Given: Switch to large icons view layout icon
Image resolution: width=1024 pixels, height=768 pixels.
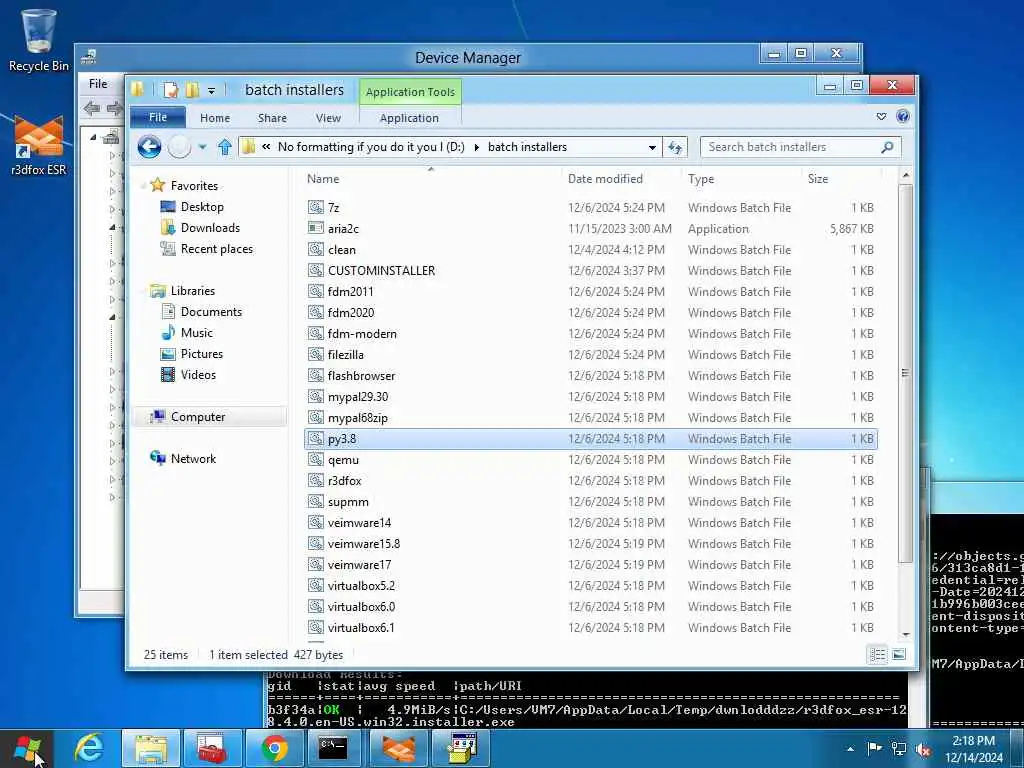Looking at the screenshot, I should coord(899,654).
